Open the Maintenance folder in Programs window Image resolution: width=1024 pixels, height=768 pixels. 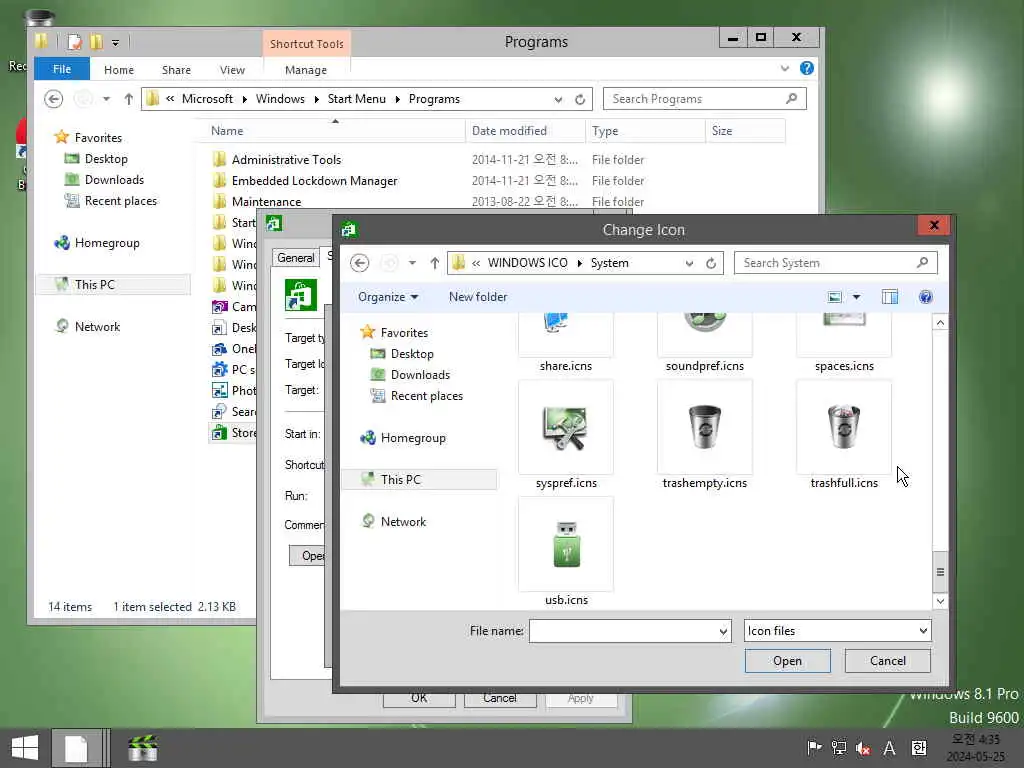[266, 202]
